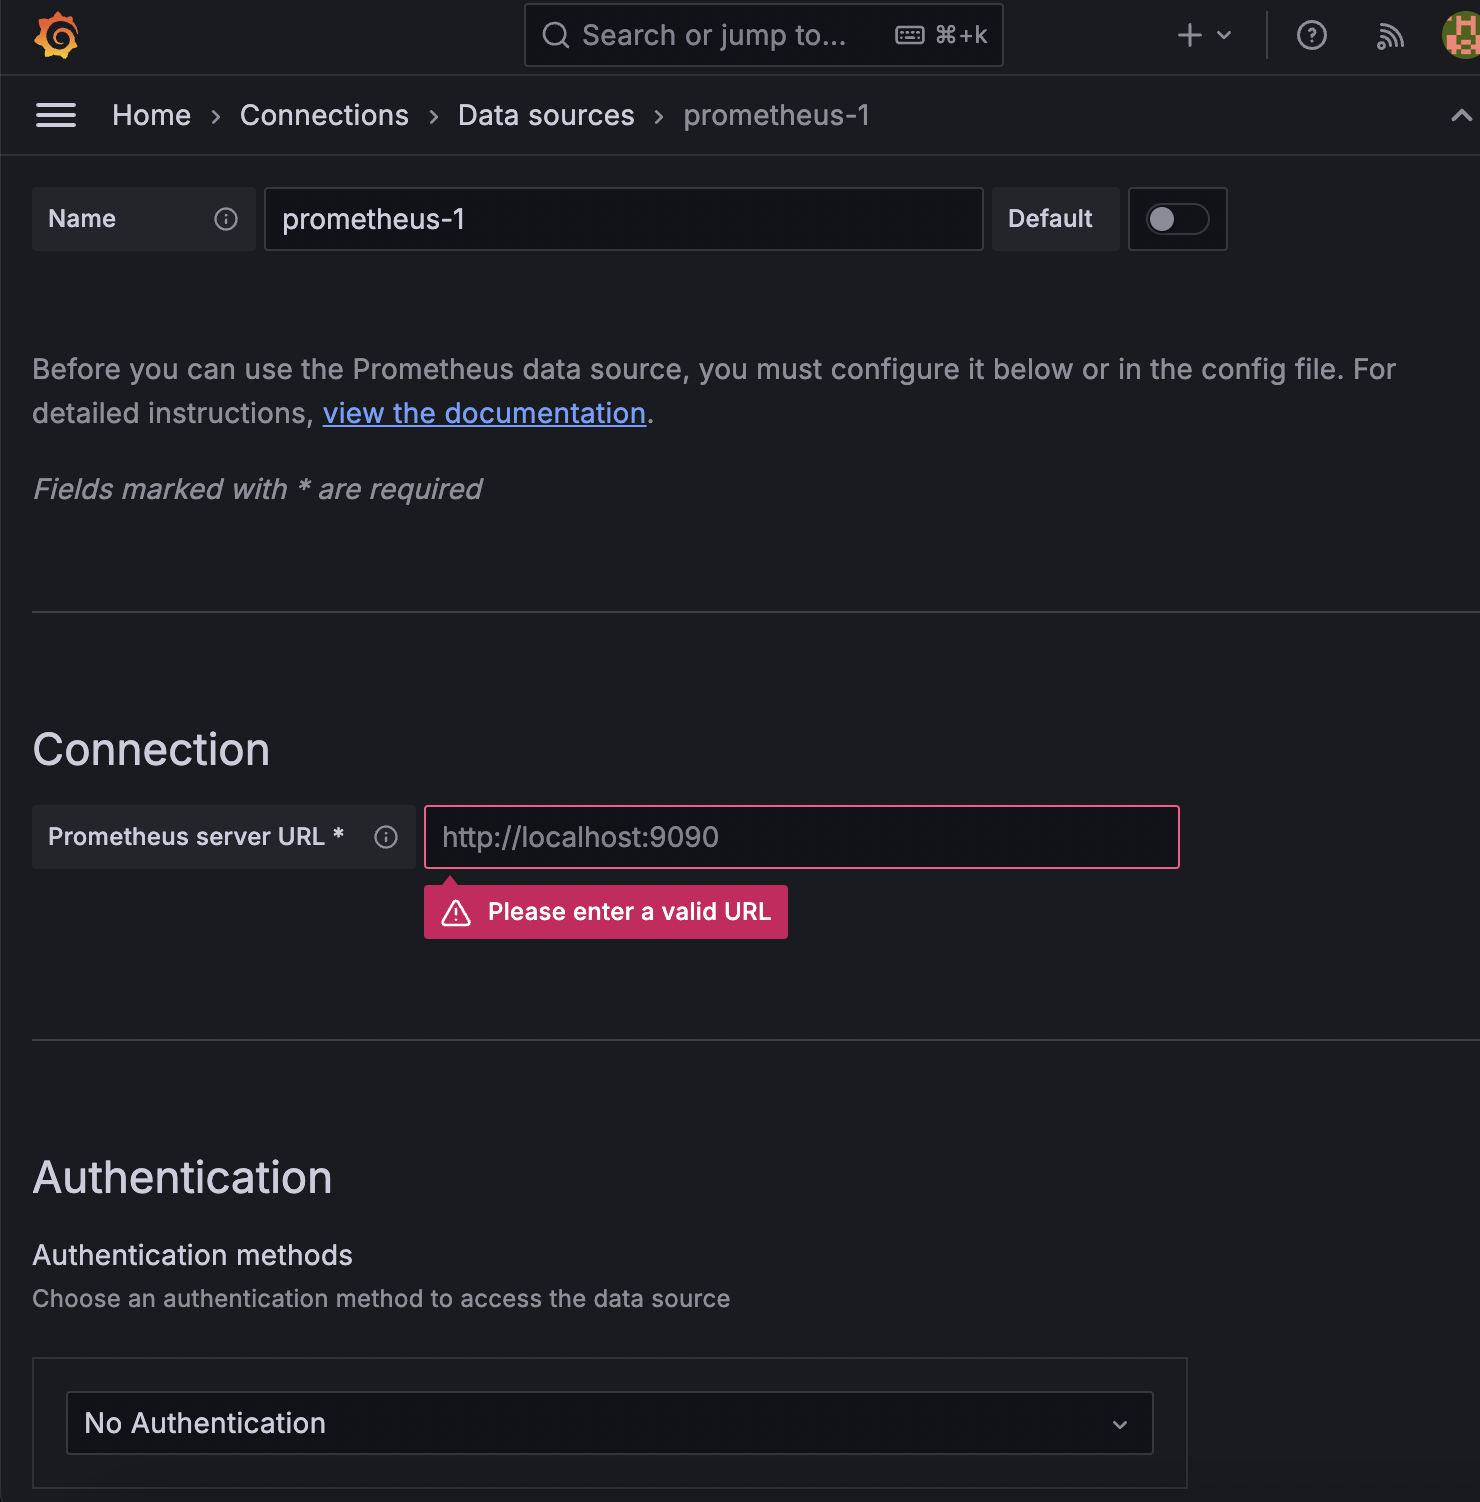Viewport: 1480px width, 1502px height.
Task: Open the news RSS feed icon
Action: click(x=1390, y=36)
